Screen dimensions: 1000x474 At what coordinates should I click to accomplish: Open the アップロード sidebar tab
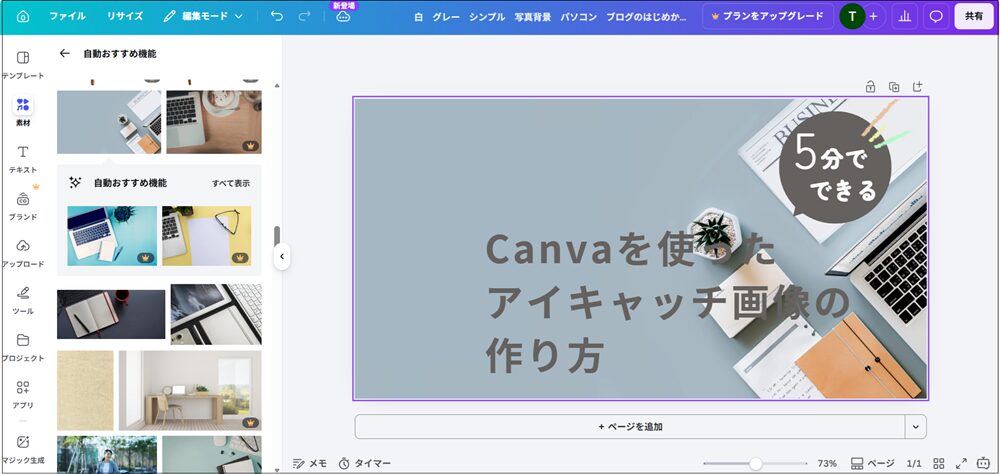(x=23, y=253)
